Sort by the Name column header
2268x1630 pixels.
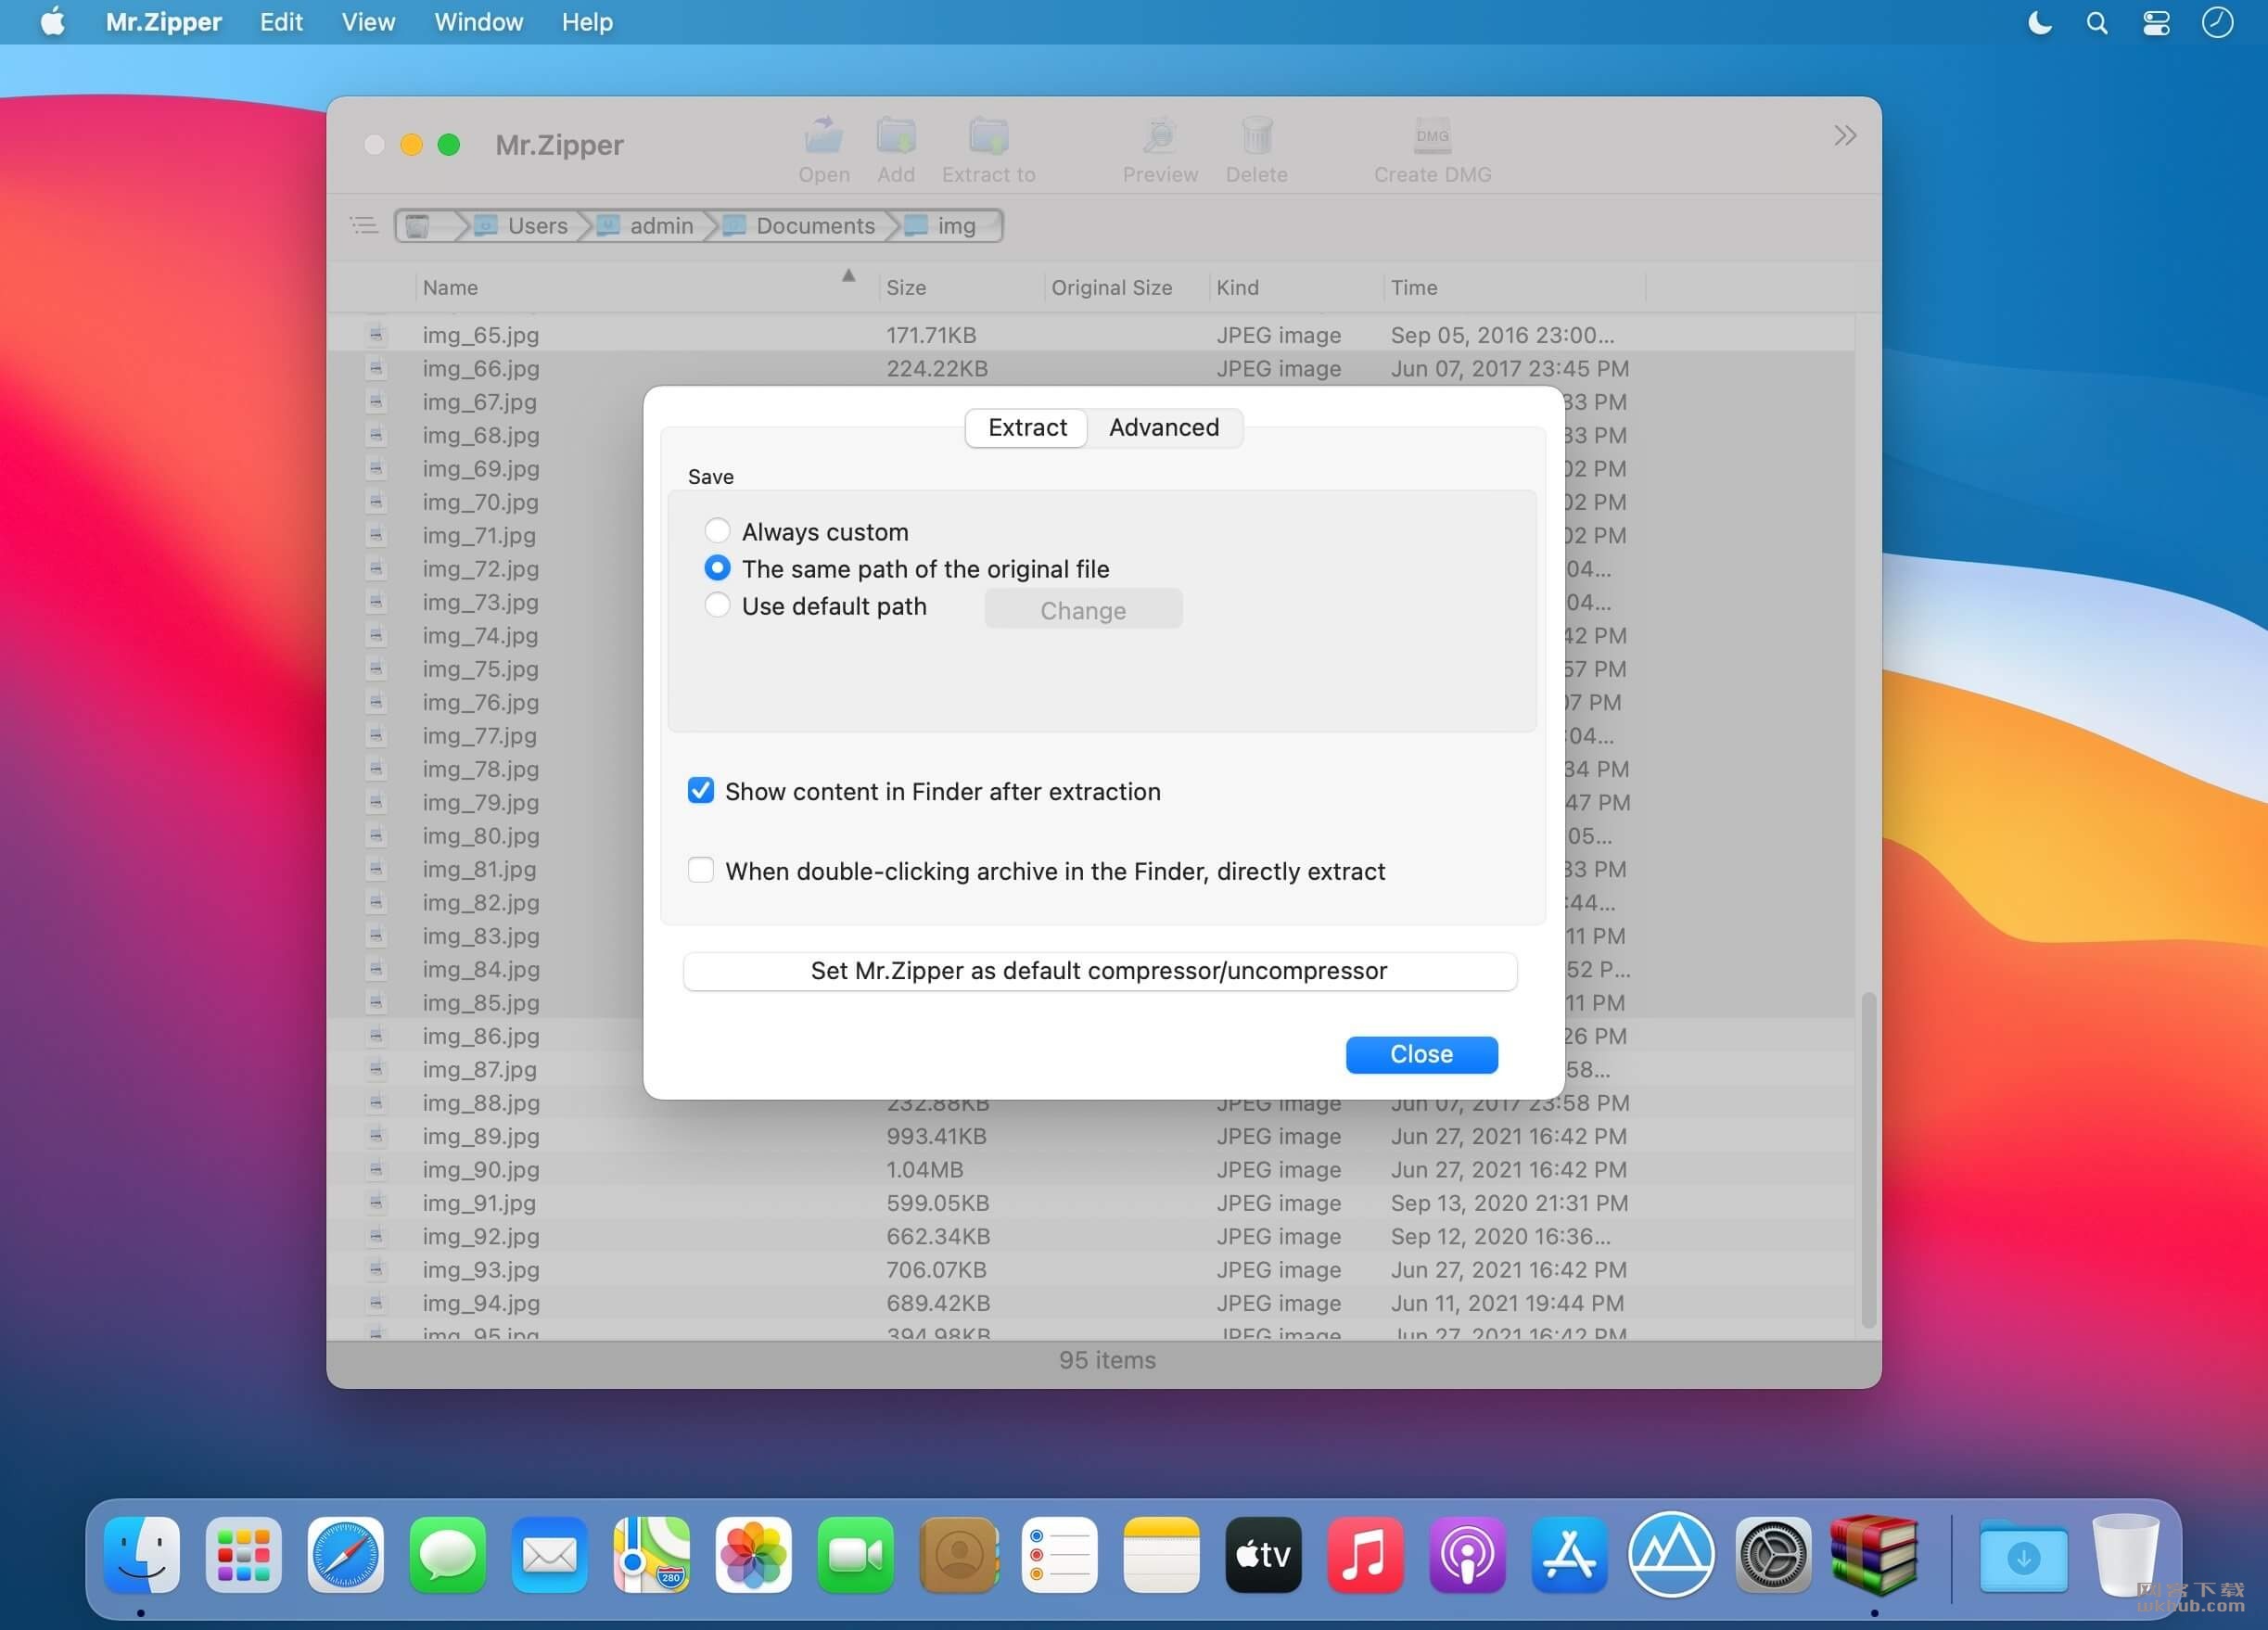646,287
